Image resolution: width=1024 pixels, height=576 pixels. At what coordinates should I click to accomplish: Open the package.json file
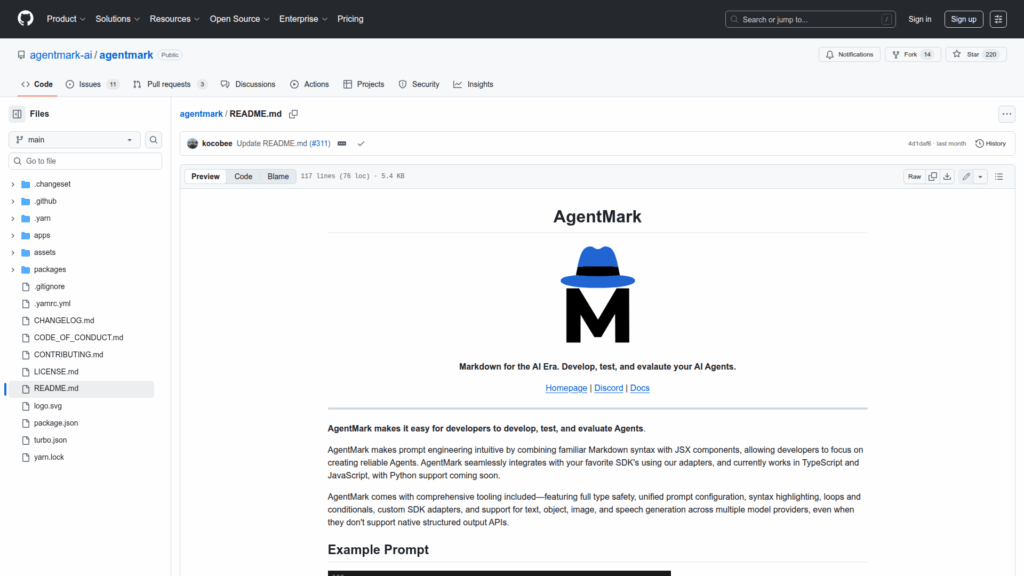point(56,423)
